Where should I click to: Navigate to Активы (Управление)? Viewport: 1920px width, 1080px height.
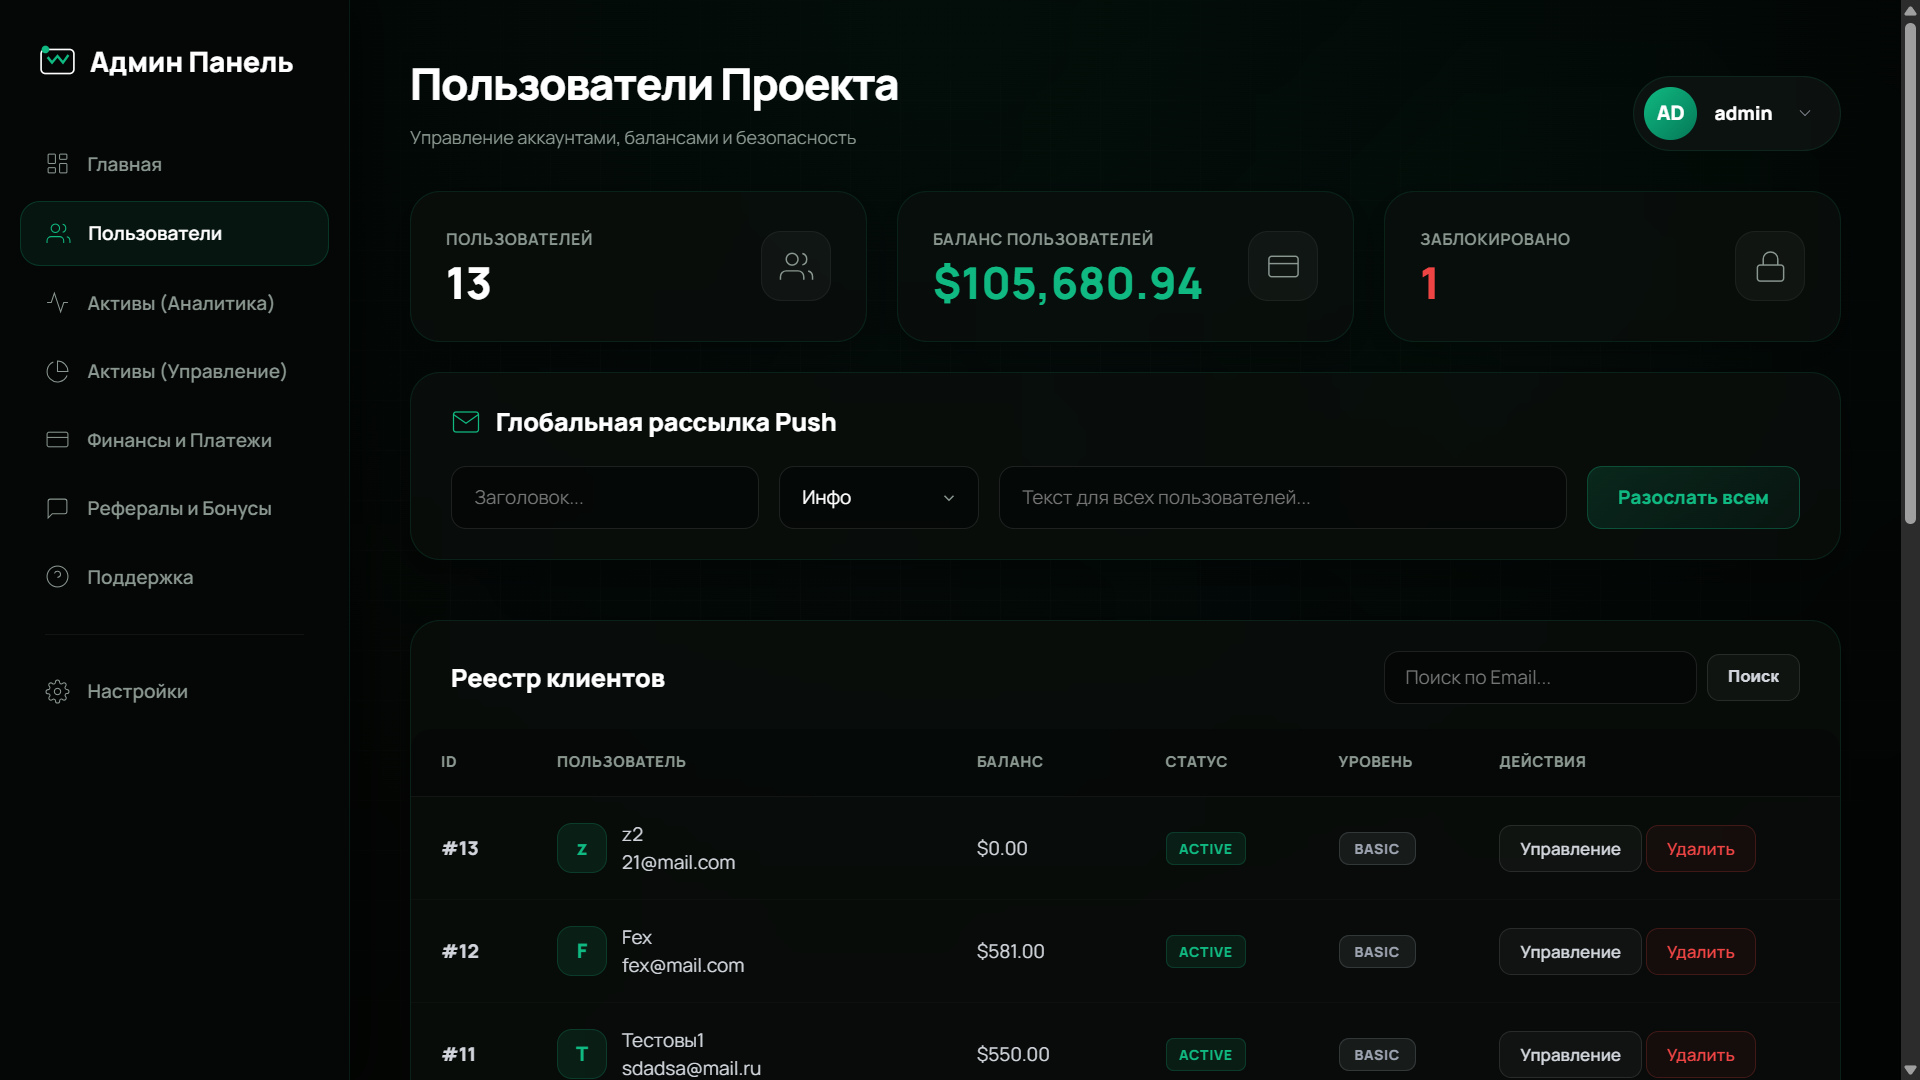[174, 372]
